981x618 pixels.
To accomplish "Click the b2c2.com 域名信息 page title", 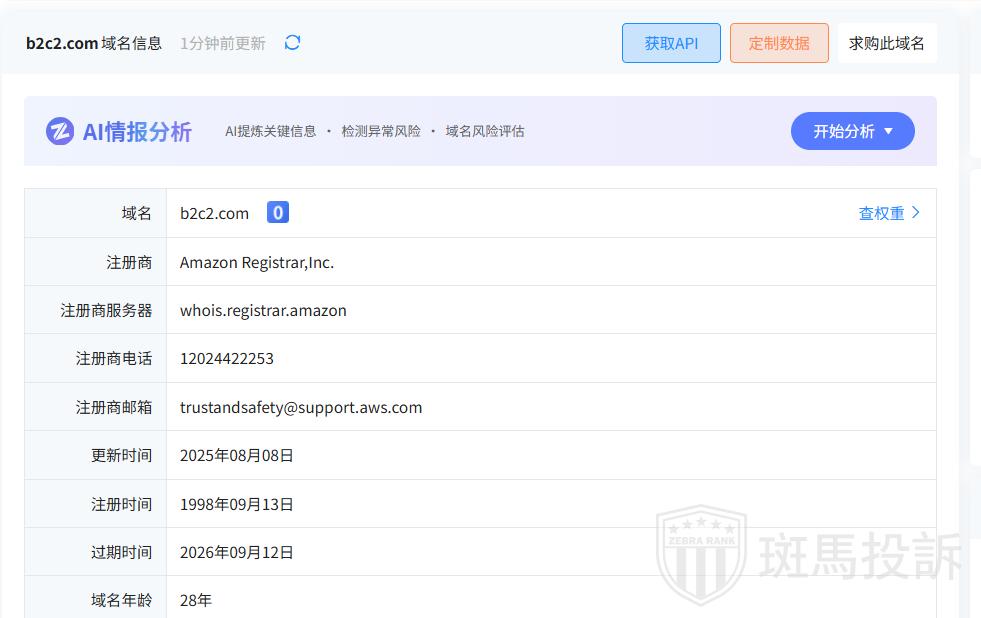I will click(94, 43).
